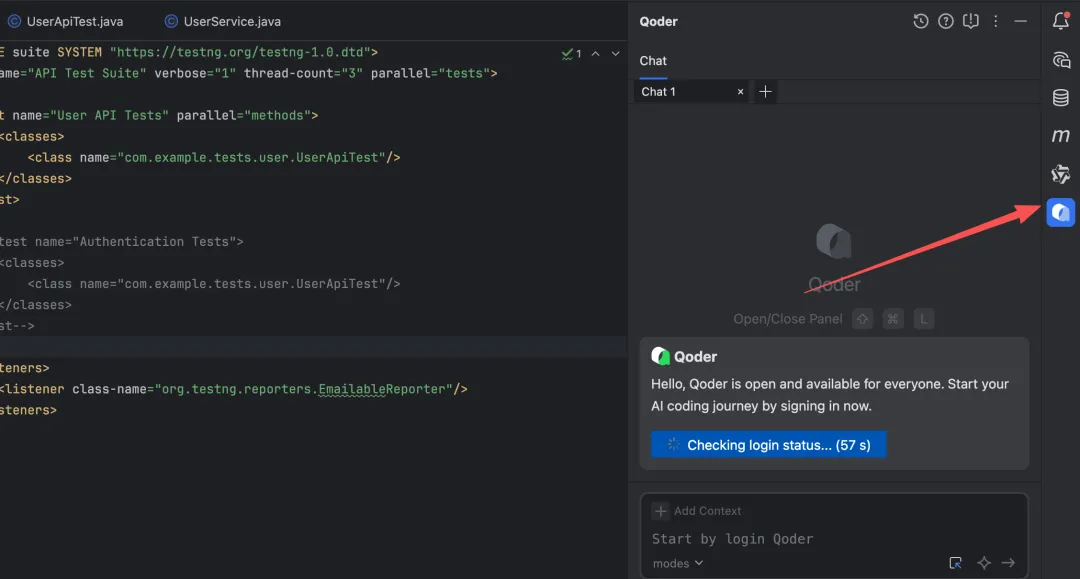Open the Database tool window icon
The image size is (1080, 579).
coord(1061,97)
